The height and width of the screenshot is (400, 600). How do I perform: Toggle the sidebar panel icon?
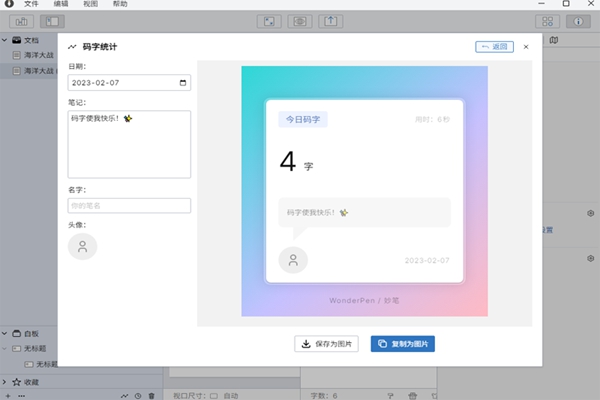pyautogui.click(x=52, y=21)
